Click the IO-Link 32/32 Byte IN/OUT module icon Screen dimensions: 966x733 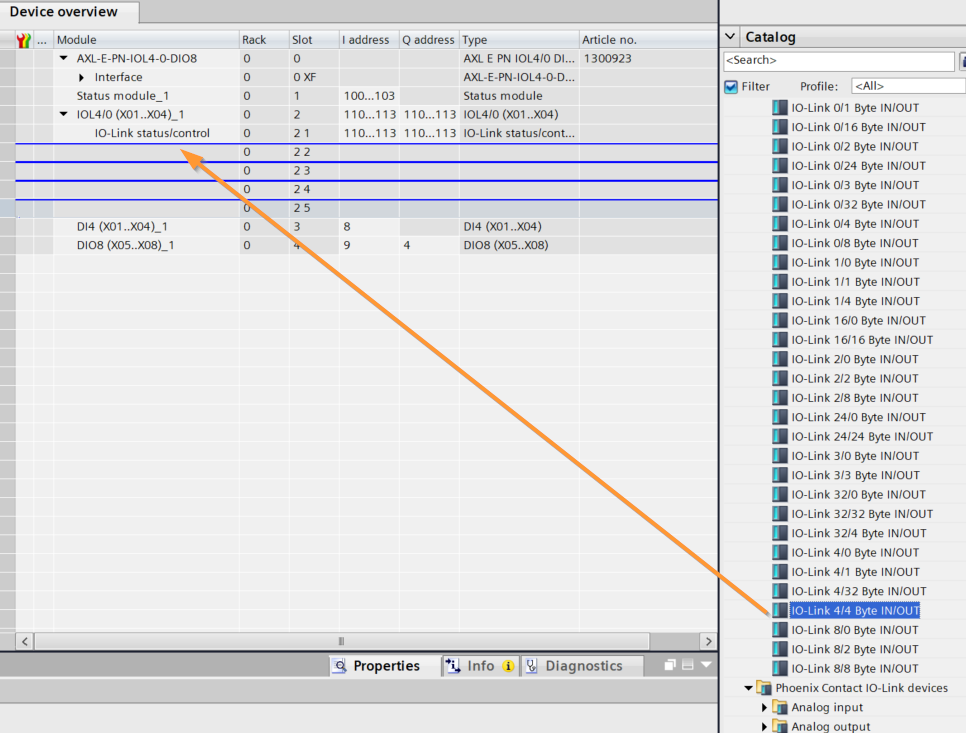click(x=780, y=514)
